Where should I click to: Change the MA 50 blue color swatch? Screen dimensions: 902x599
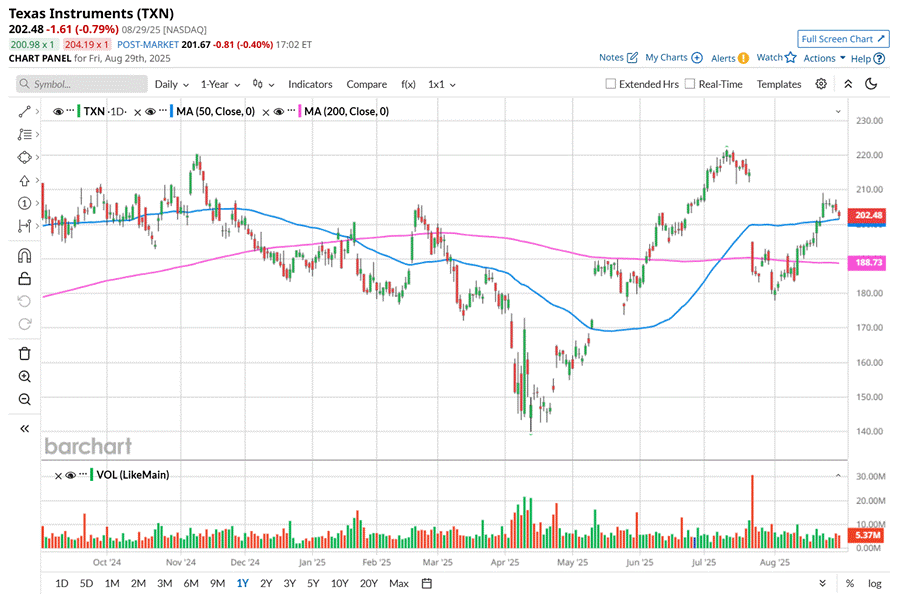click(x=171, y=111)
